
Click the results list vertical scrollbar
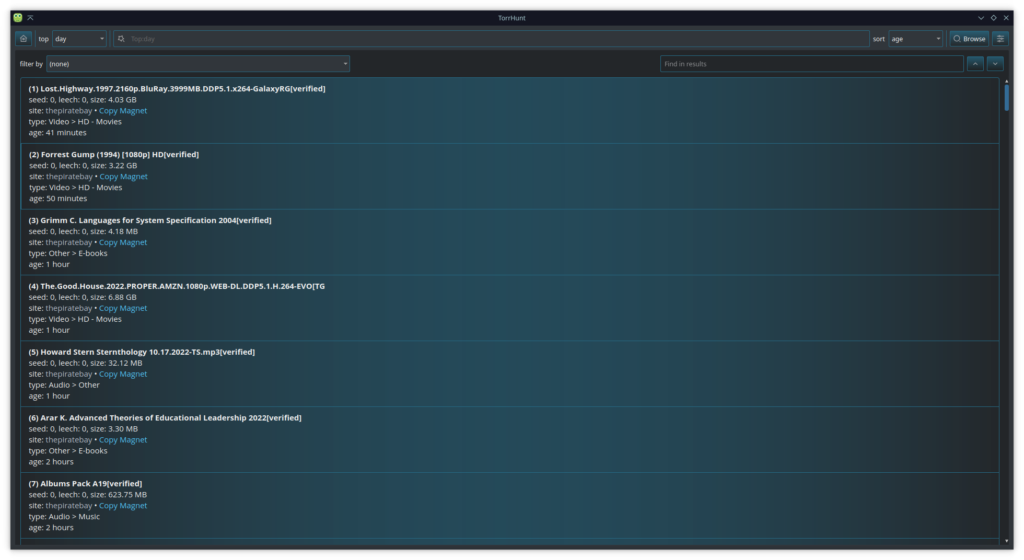tap(1006, 98)
